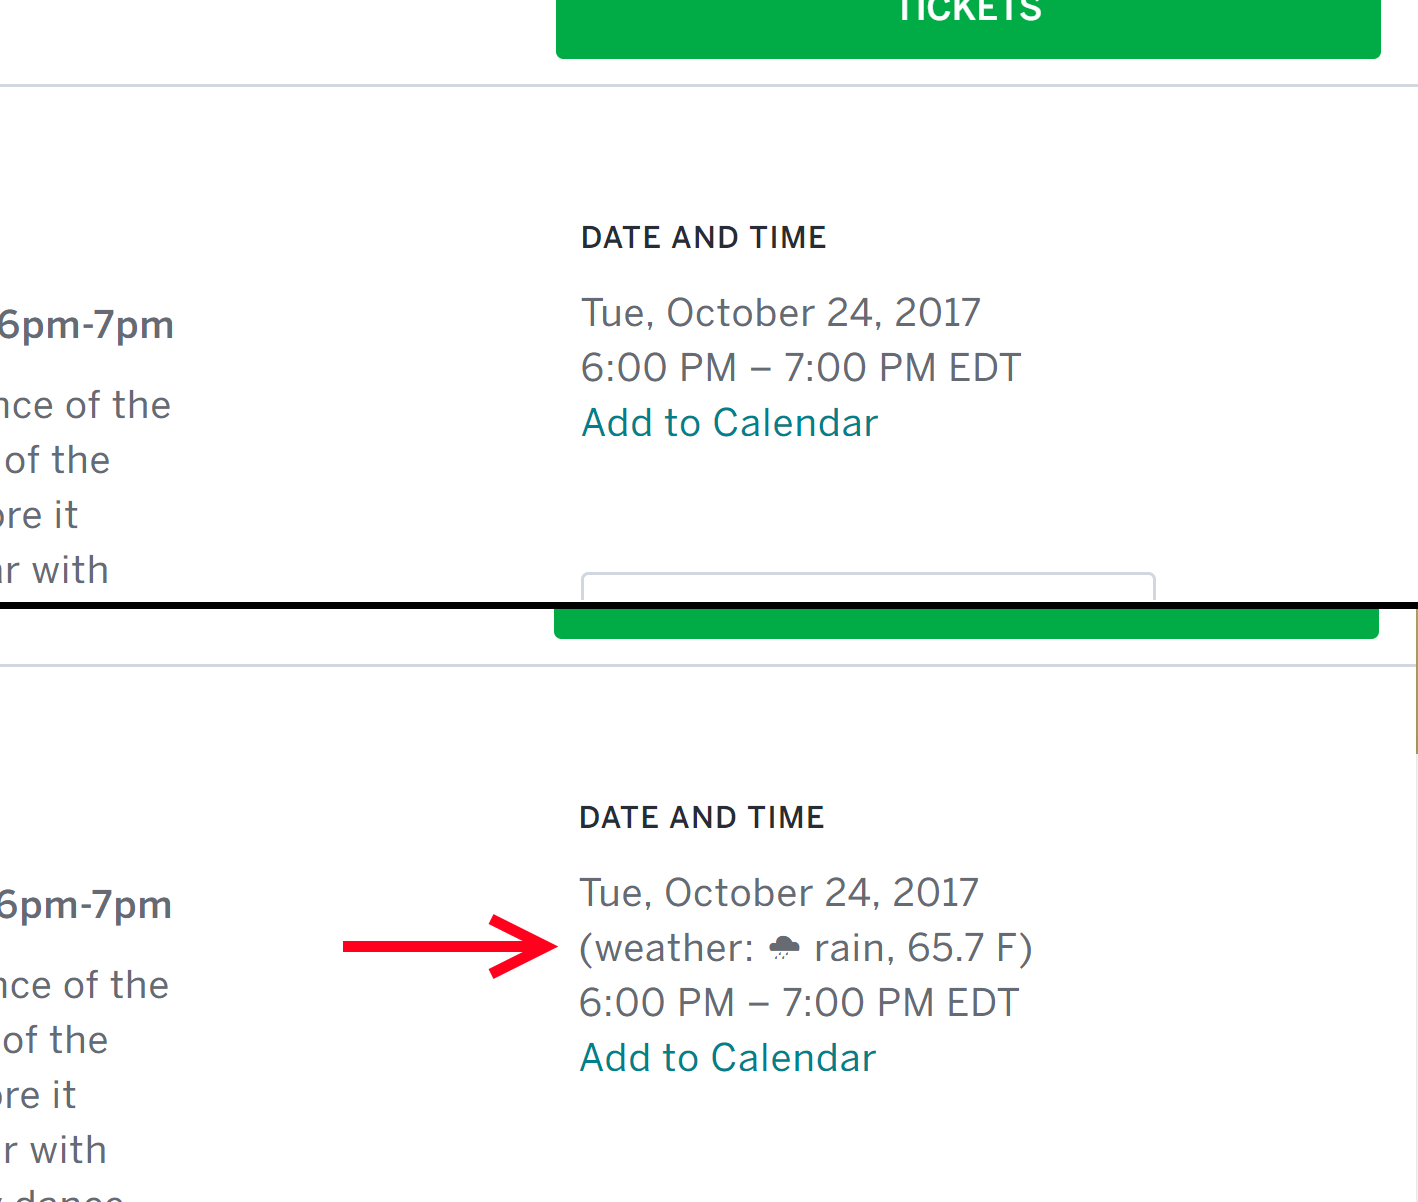Image resolution: width=1418 pixels, height=1202 pixels.
Task: Click the DATE AND TIME heading below the TICKETS button
Action: 703,237
